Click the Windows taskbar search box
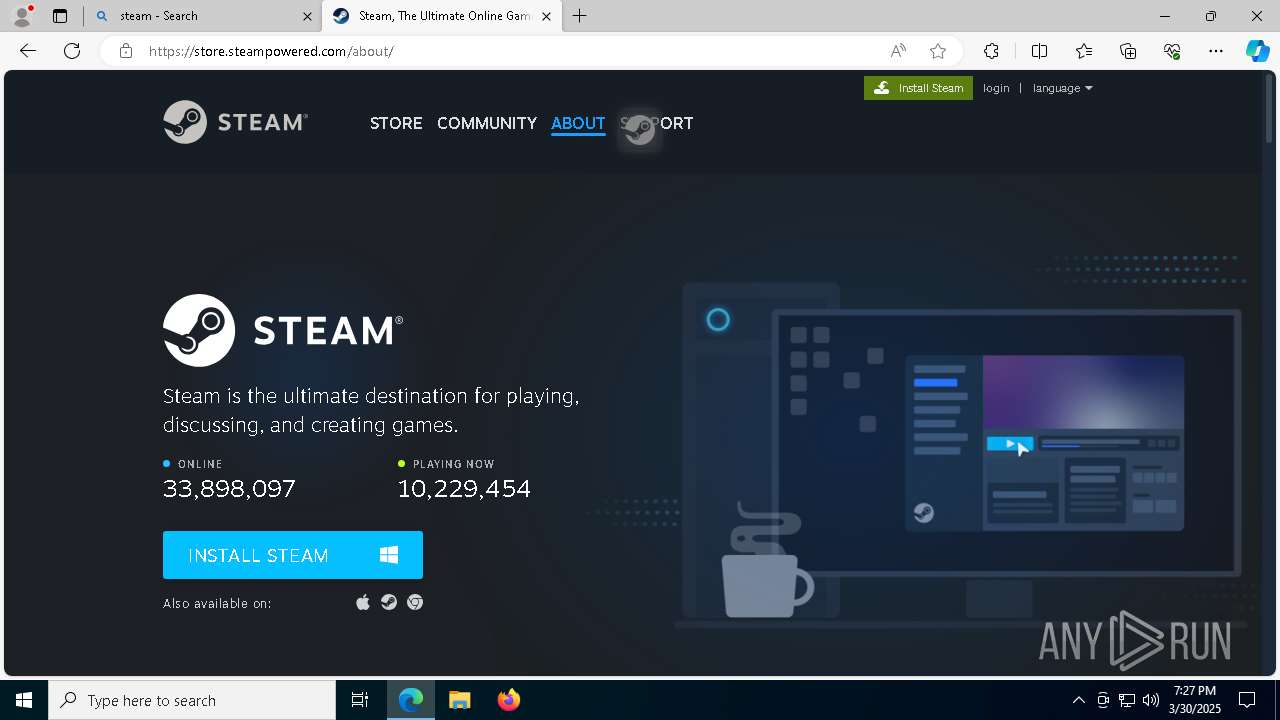This screenshot has height=720, width=1280. coord(192,700)
